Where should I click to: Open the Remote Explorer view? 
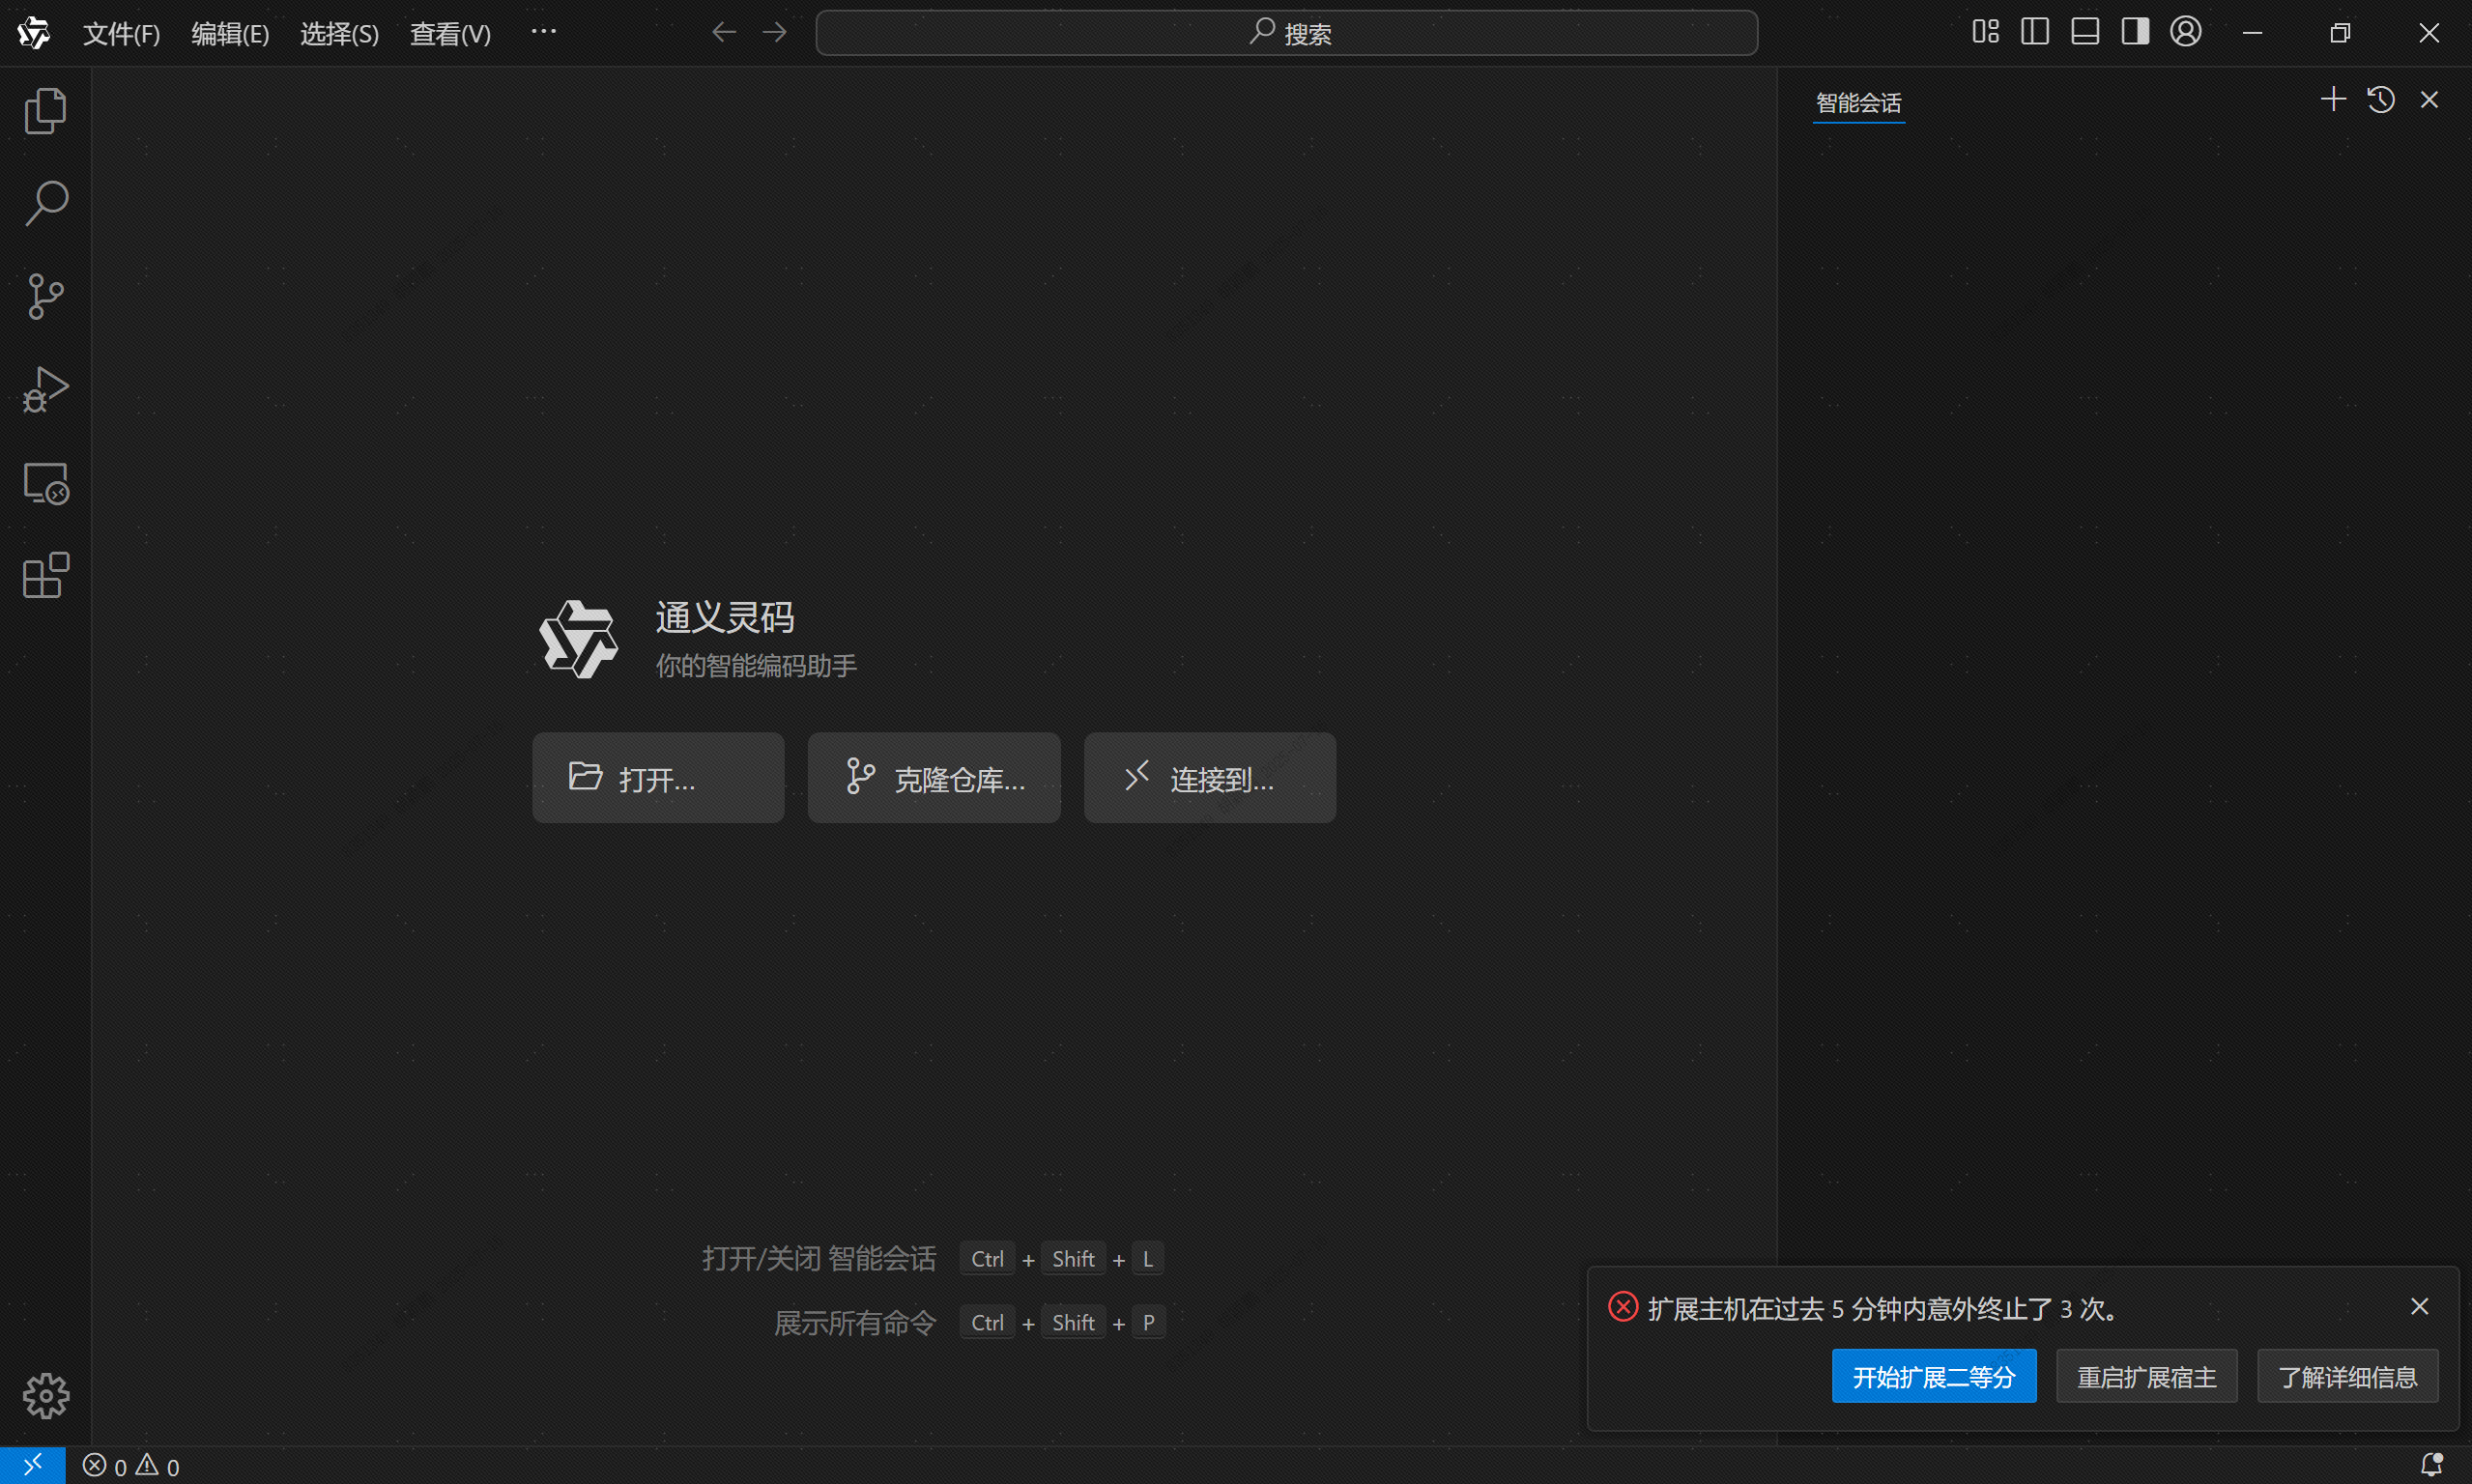(x=45, y=483)
